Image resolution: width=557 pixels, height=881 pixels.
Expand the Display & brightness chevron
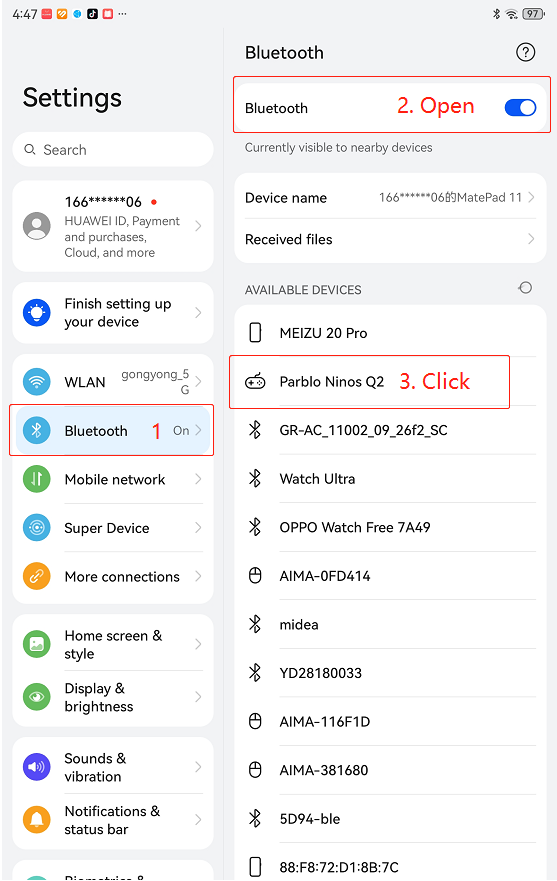[198, 697]
